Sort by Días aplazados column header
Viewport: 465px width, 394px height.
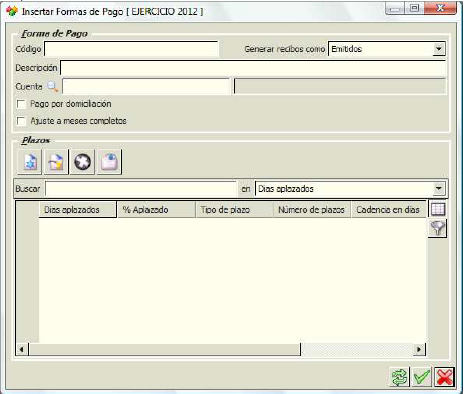pyautogui.click(x=78, y=210)
